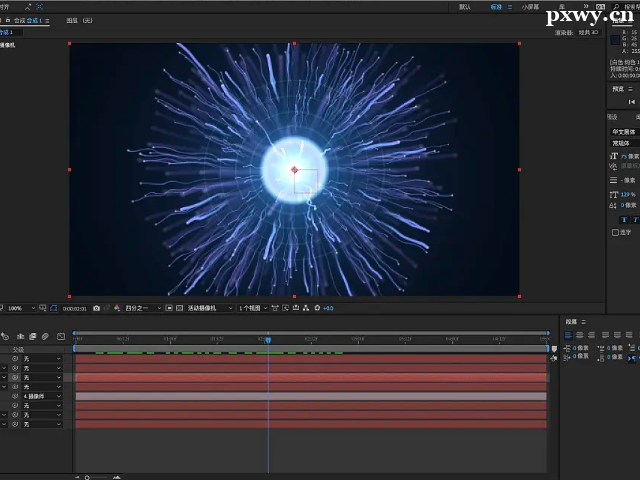Screen dimensions: 640x480
Task: Open the resolution quarter dropdown
Action: (145, 308)
